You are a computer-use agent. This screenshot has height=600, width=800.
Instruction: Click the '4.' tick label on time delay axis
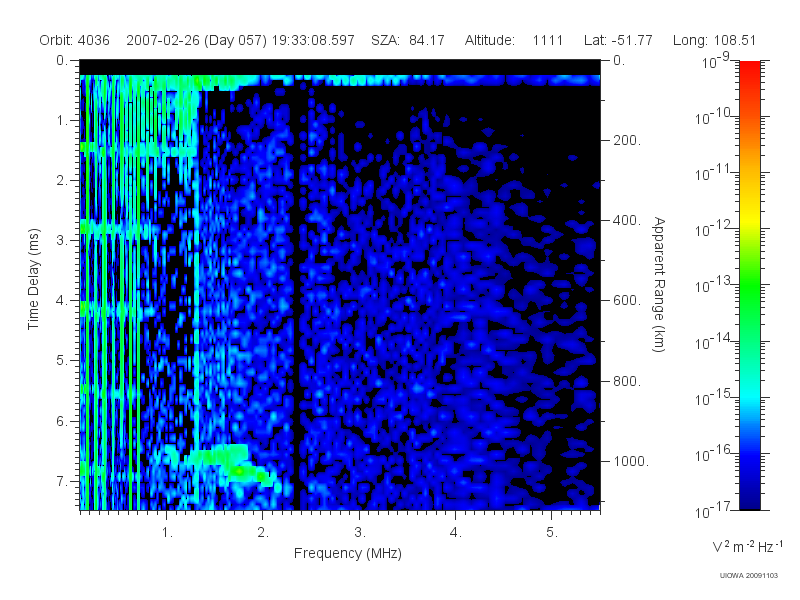[x=62, y=301]
